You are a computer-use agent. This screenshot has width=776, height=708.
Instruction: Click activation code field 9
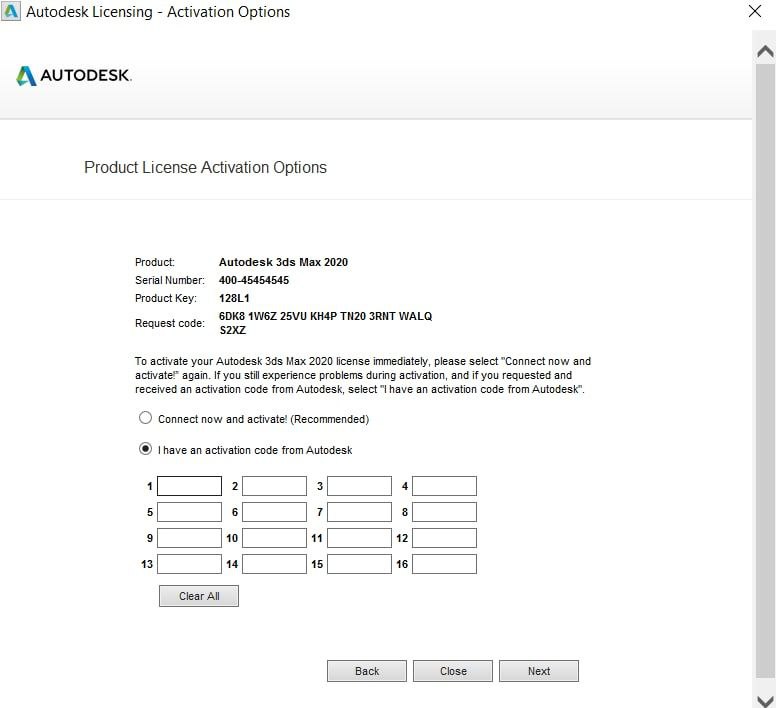pyautogui.click(x=189, y=538)
